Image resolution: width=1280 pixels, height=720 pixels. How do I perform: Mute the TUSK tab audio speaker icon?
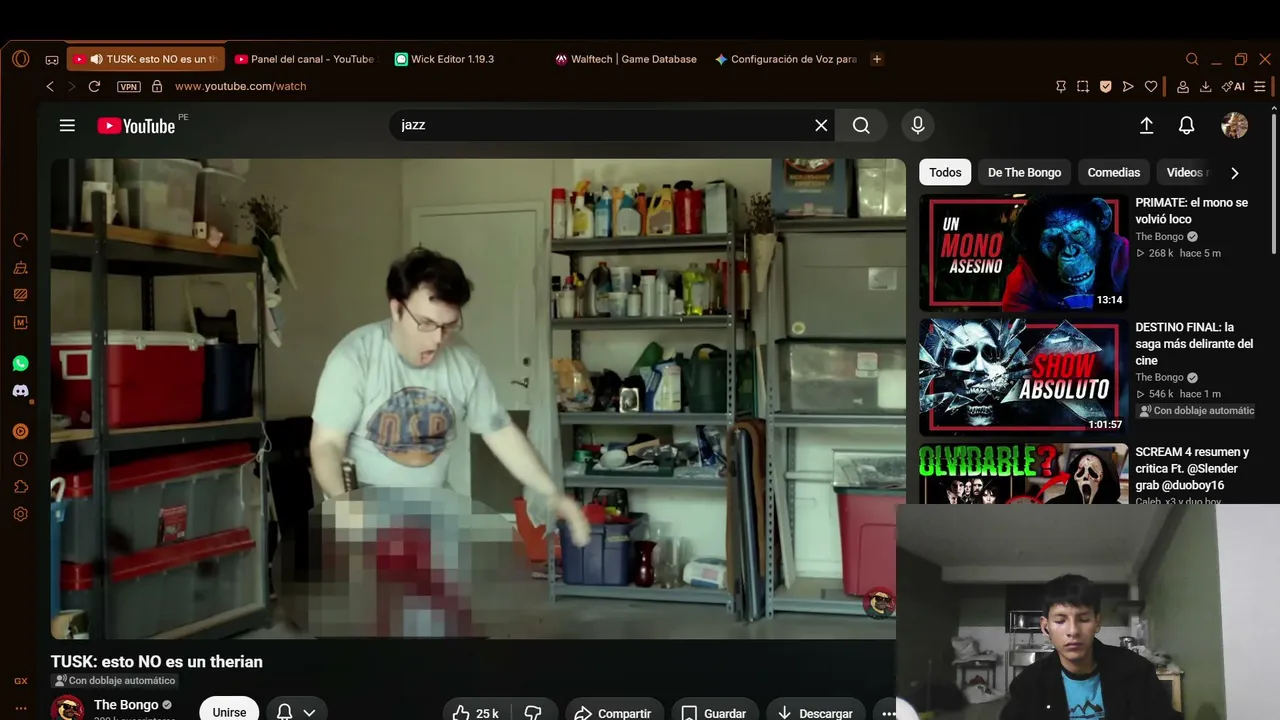96,59
